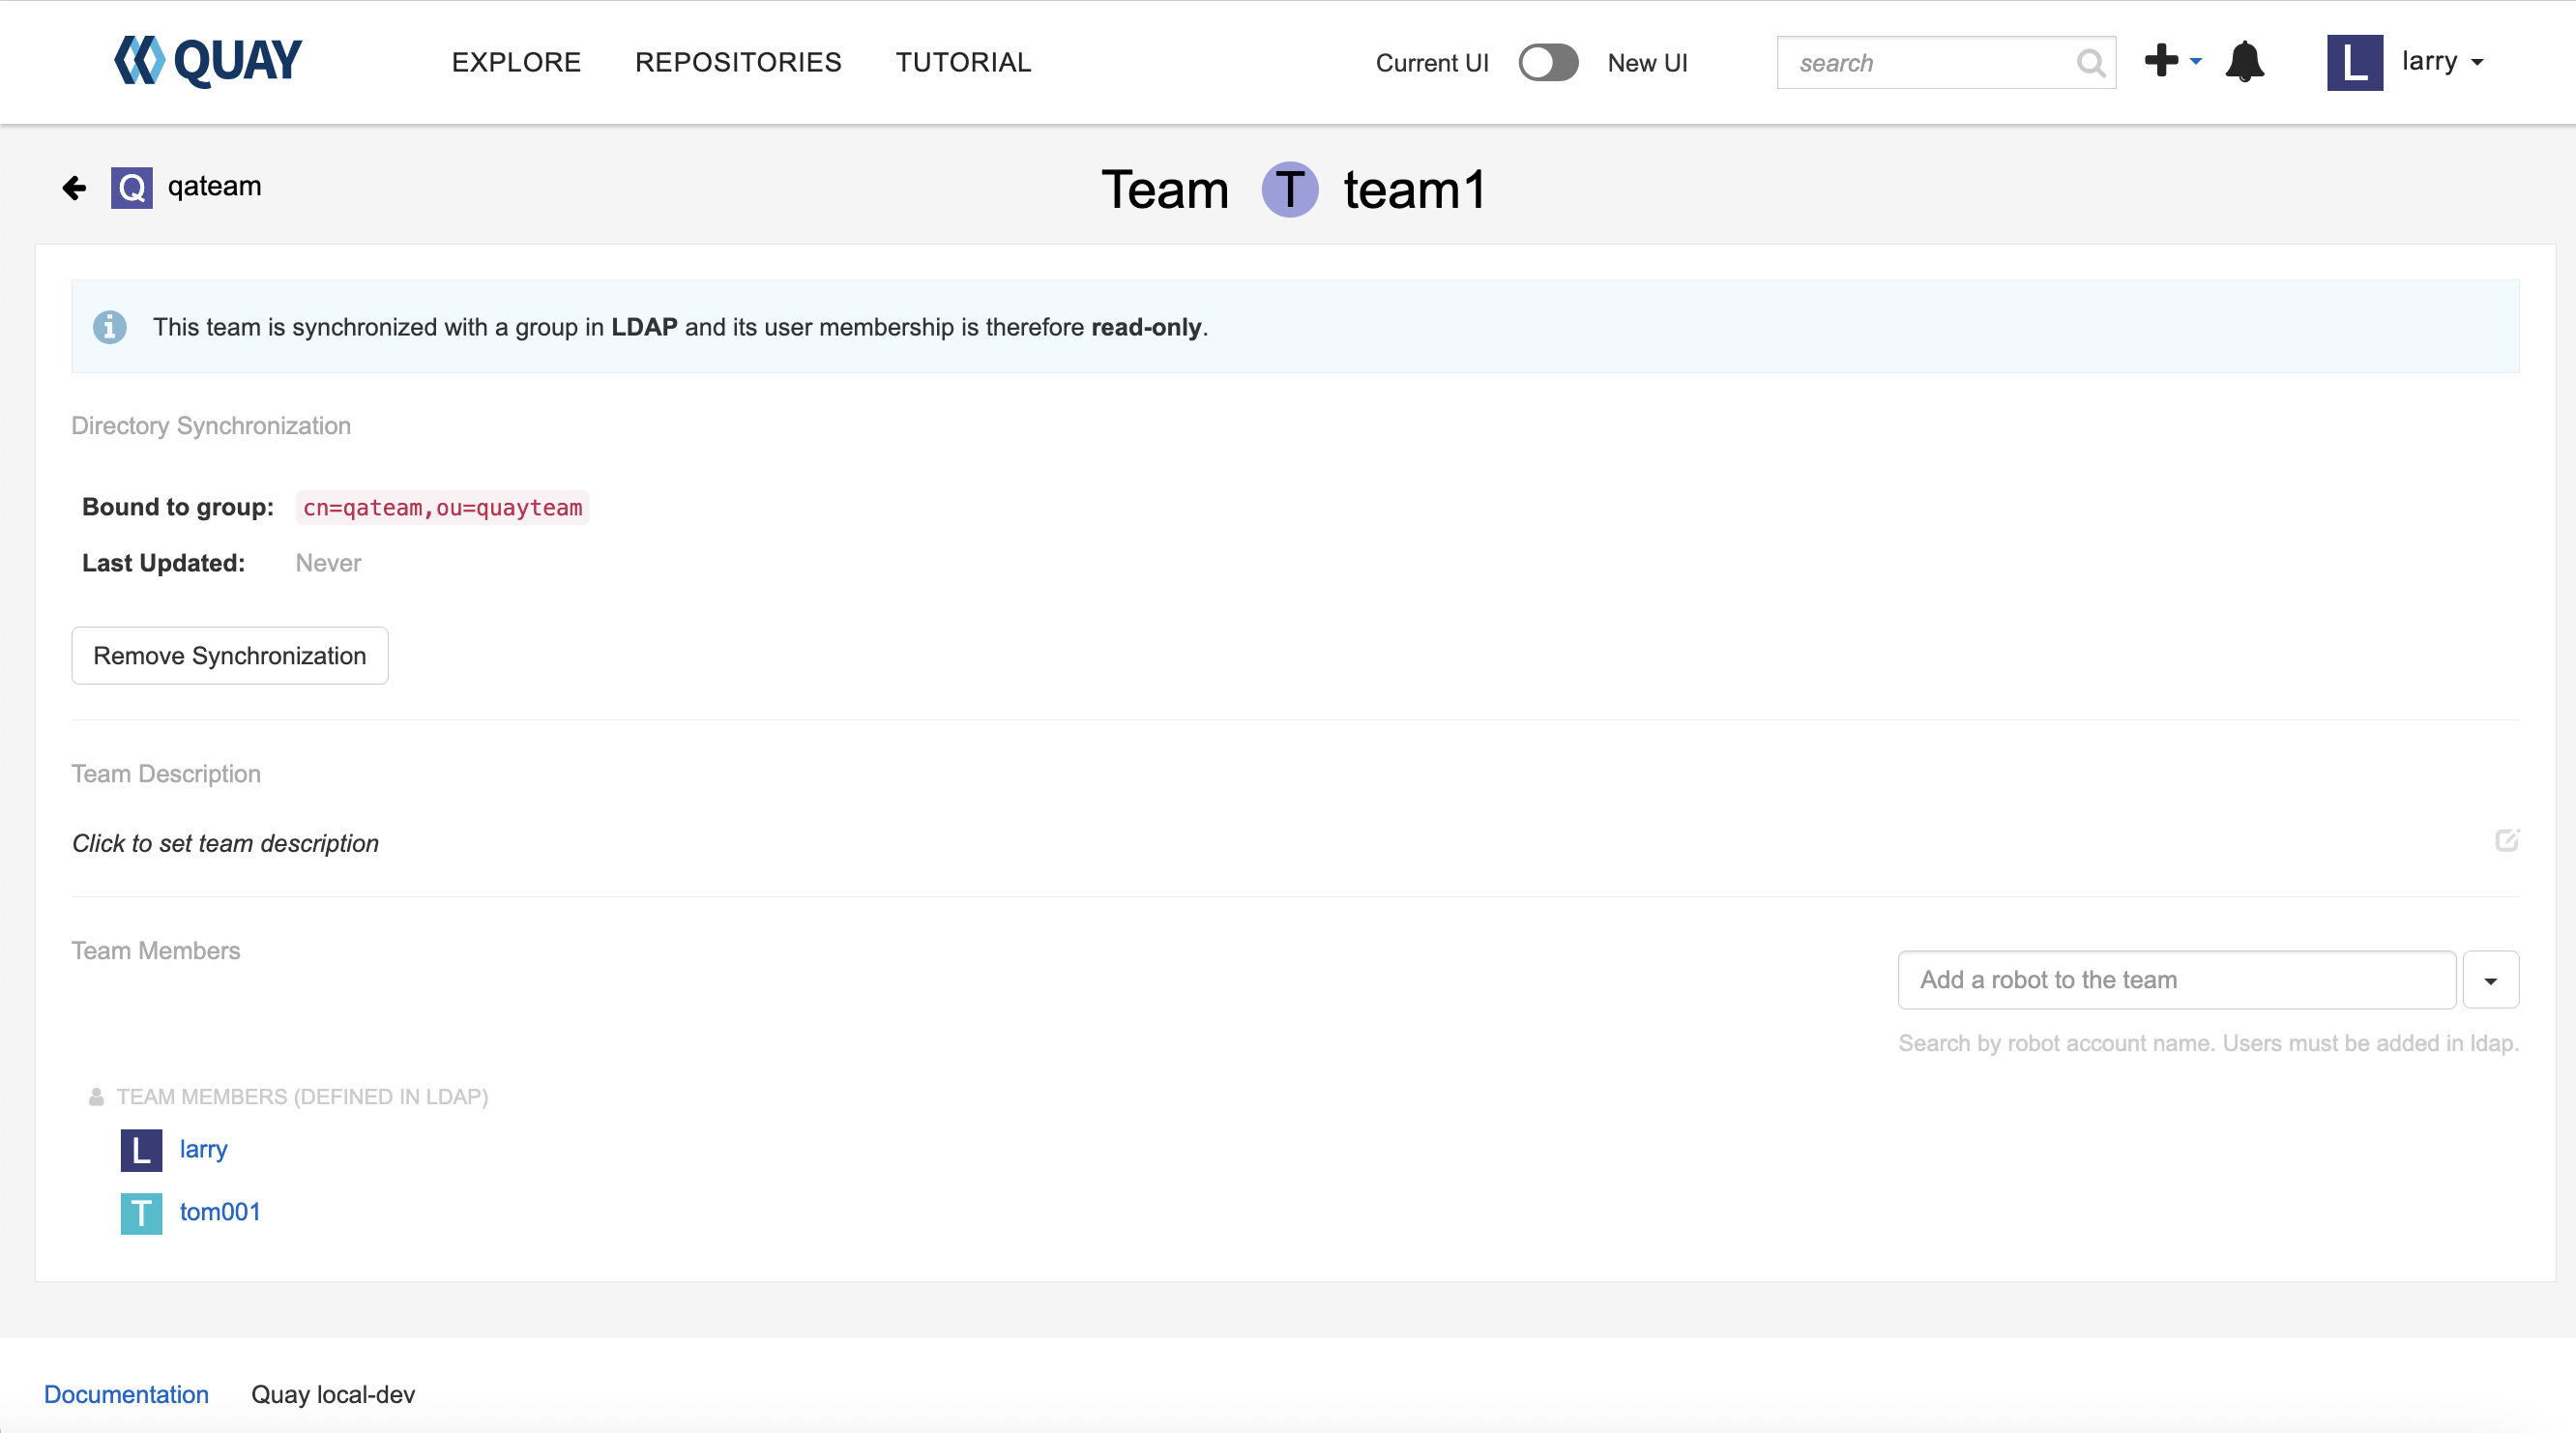Viewport: 2576px width, 1433px height.
Task: Open the Repositories menu item
Action: click(x=738, y=62)
